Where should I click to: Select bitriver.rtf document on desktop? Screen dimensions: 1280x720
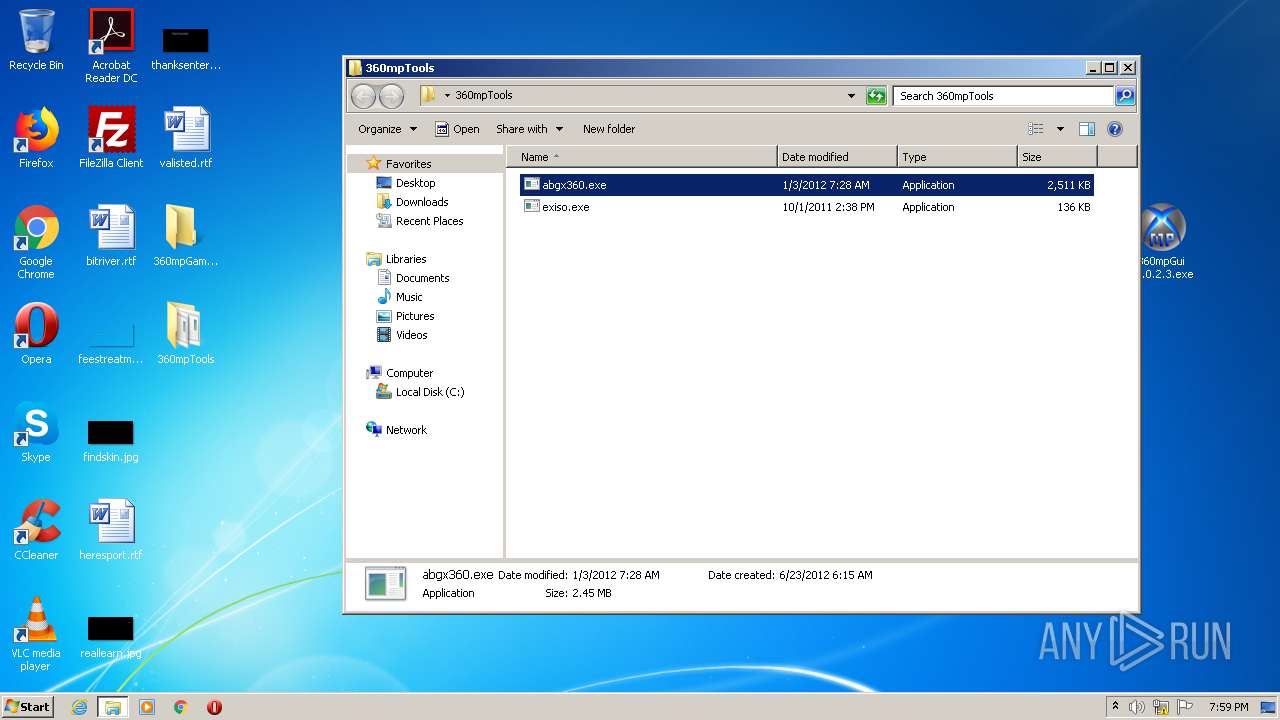coord(111,235)
